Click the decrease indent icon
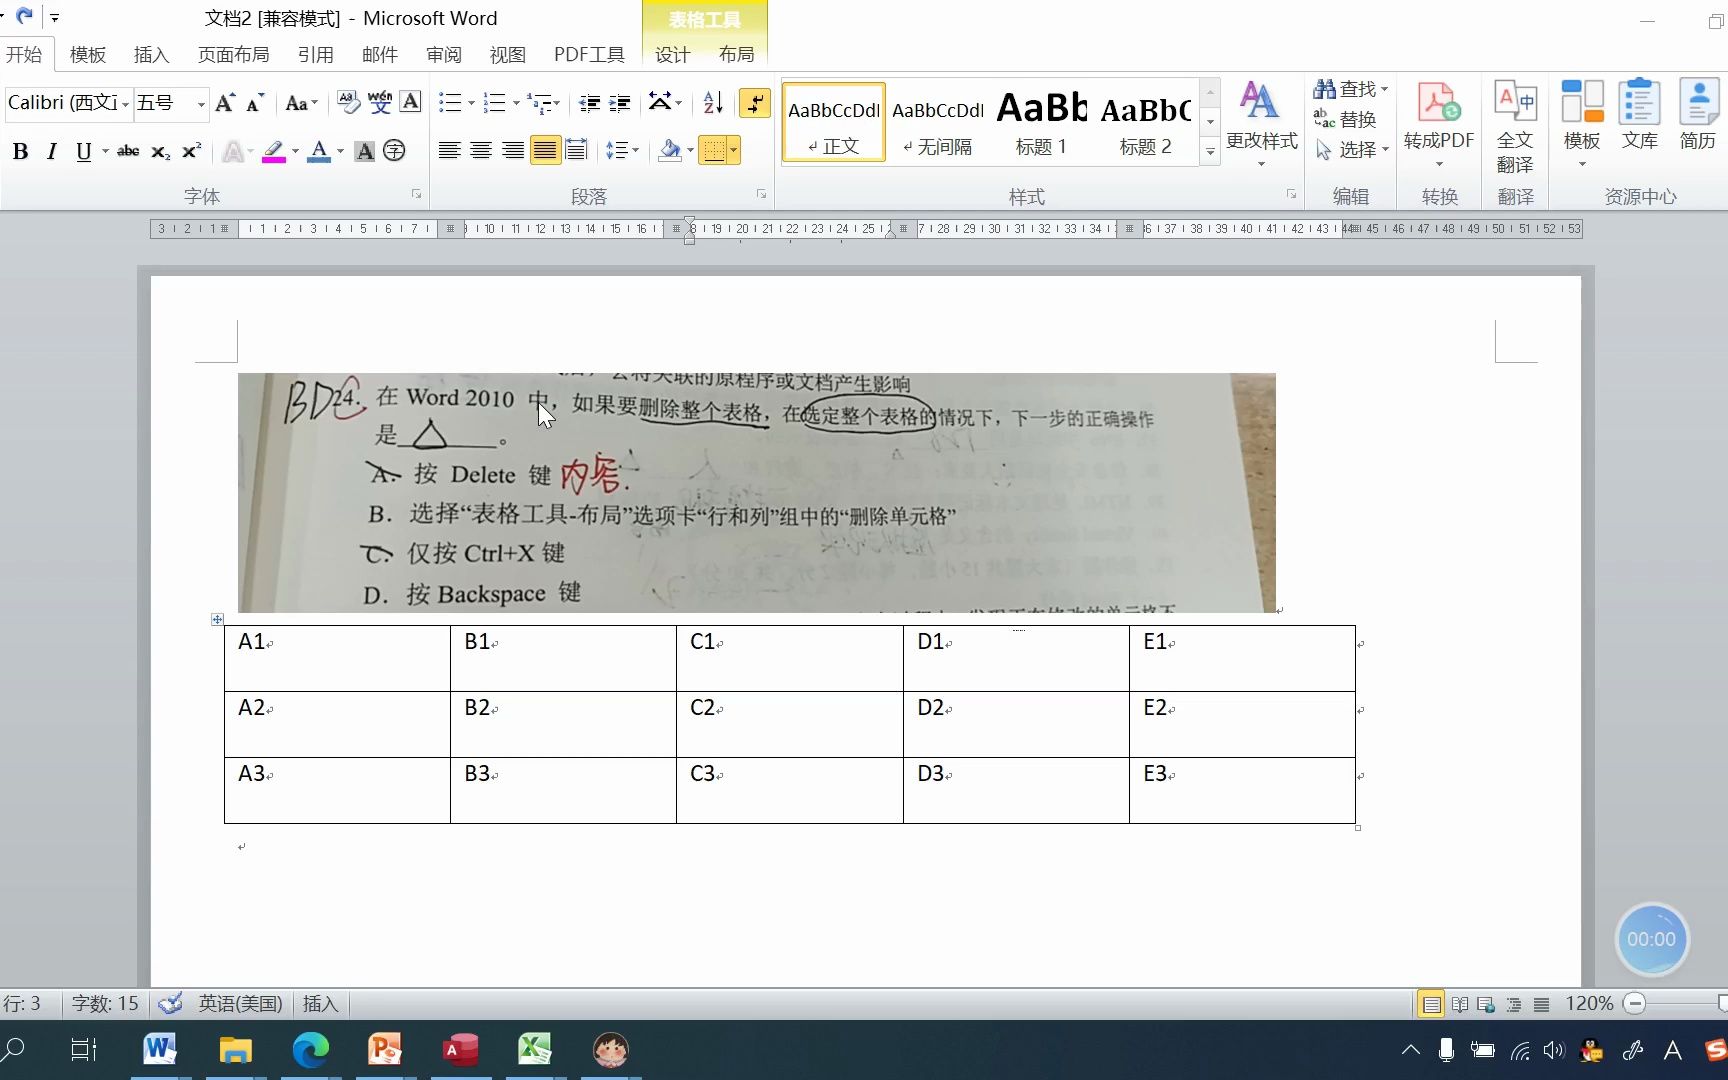The image size is (1728, 1080). click(589, 102)
